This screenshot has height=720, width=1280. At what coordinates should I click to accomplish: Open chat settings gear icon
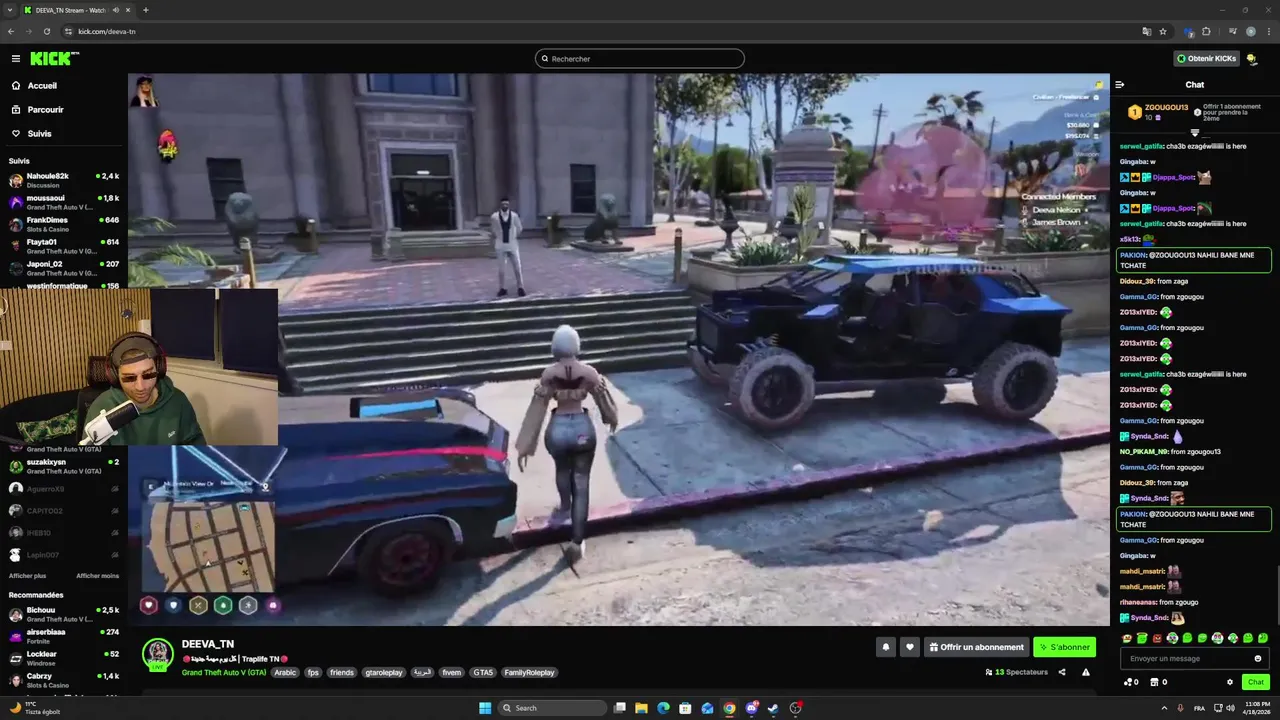(1230, 682)
